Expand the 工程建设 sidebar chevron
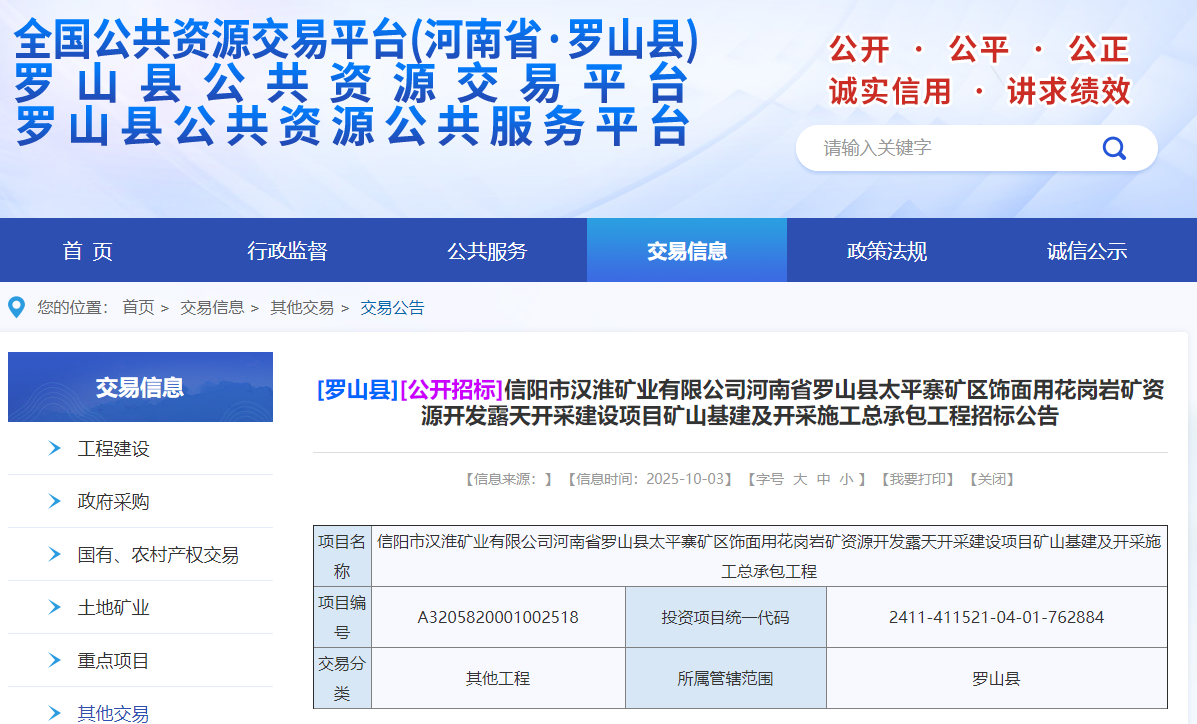Image resolution: width=1197 pixels, height=724 pixels. coord(55,449)
